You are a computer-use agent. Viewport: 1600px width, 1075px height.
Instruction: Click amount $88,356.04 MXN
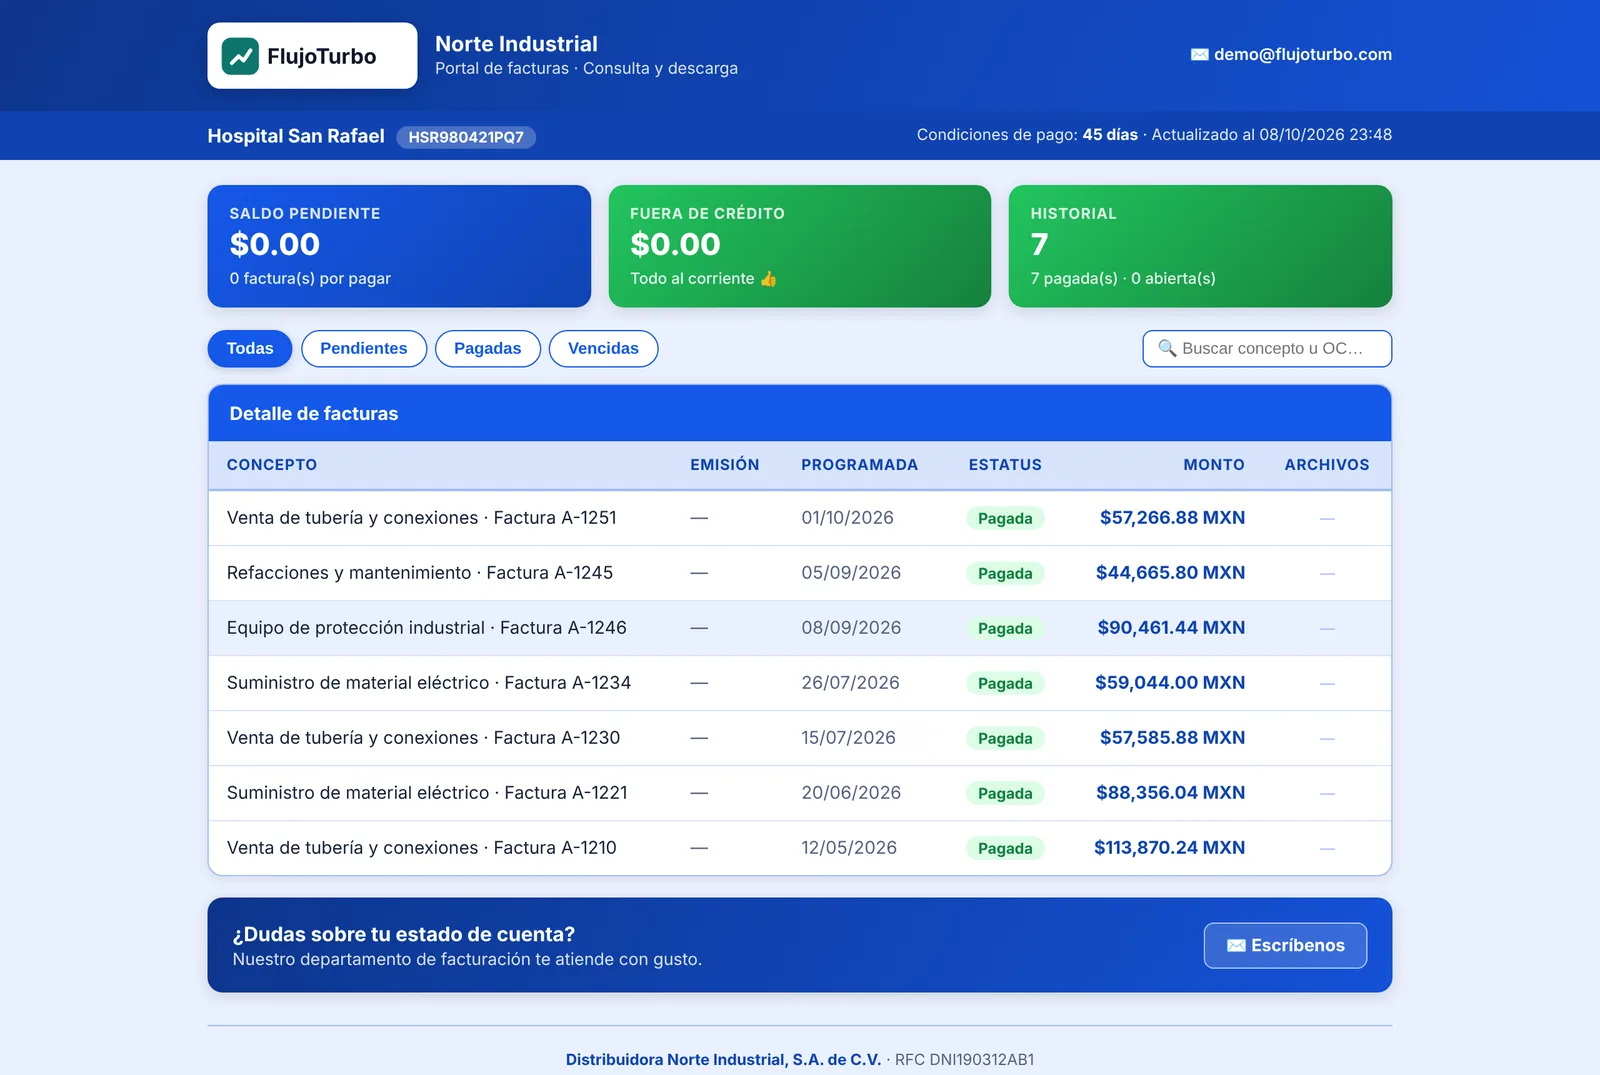1170,793
